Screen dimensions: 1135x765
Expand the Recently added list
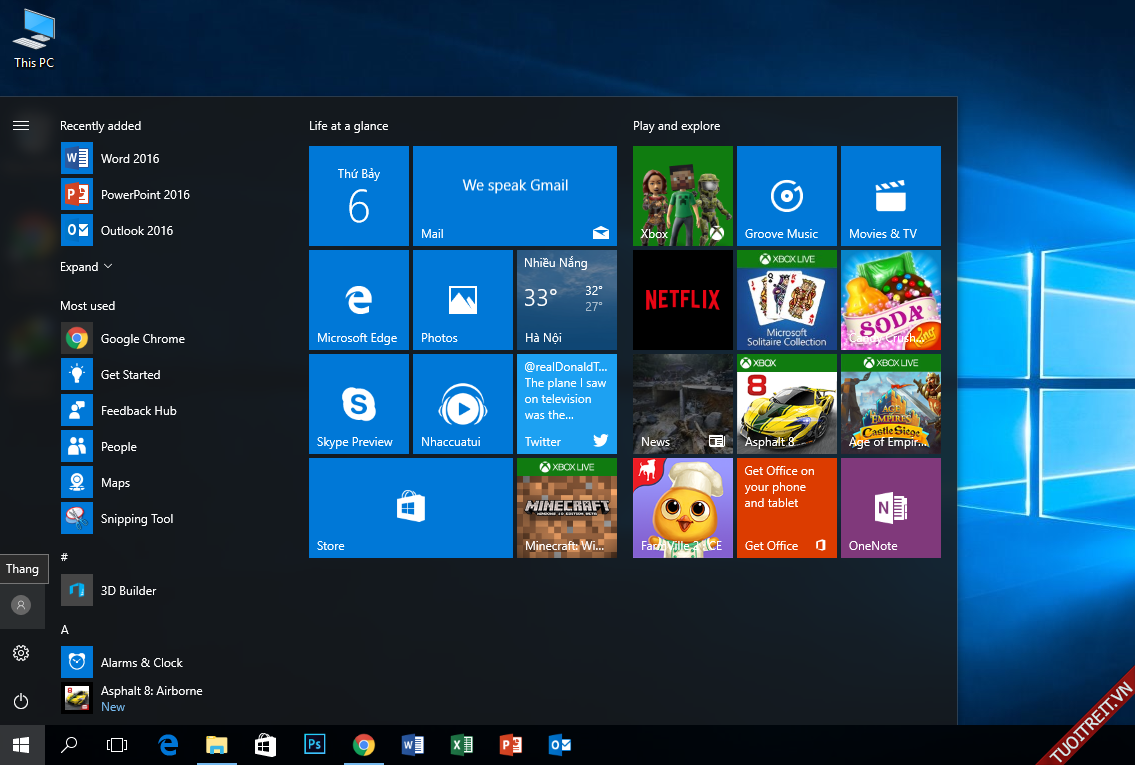pos(86,267)
